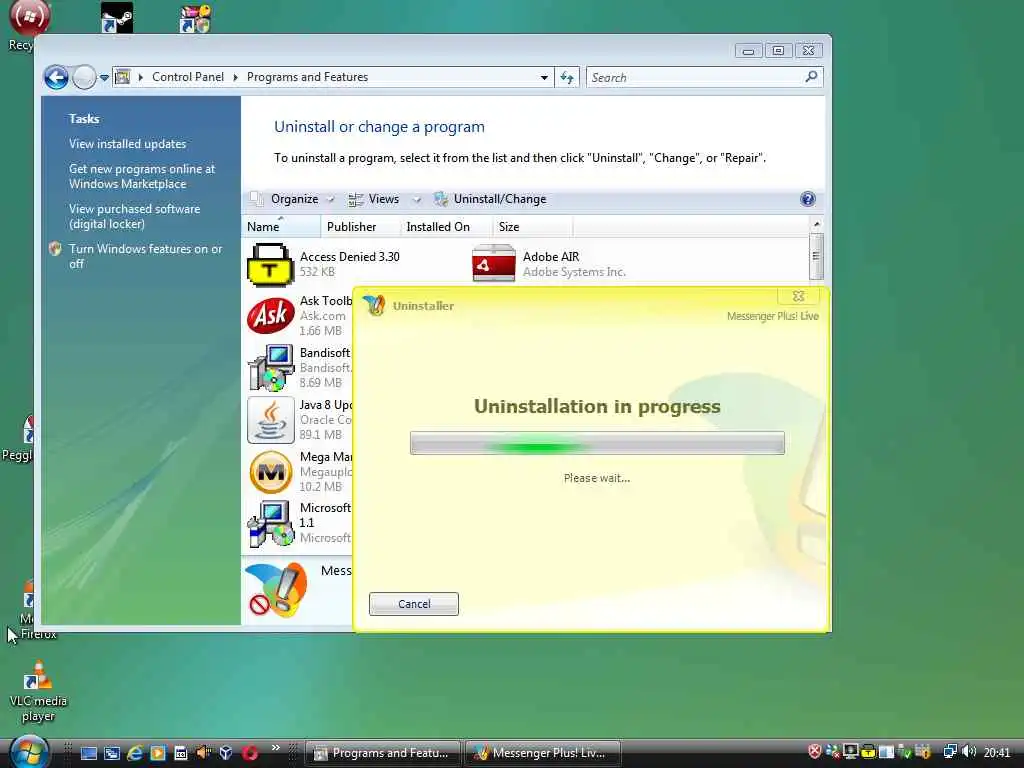
Task: Select the Microsoft 1.1 program icon
Action: [270, 523]
